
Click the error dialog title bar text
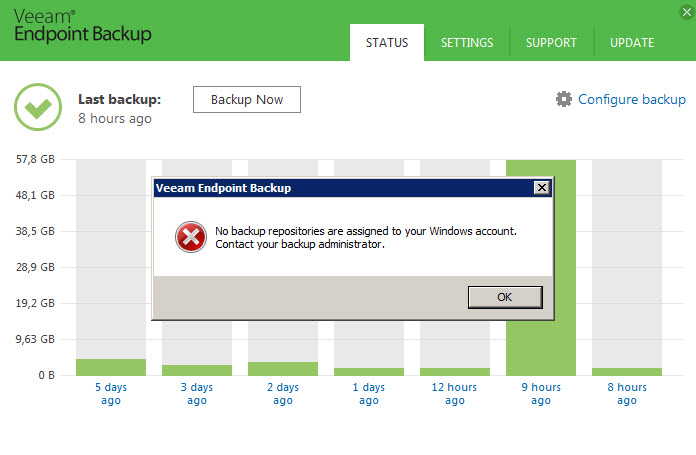pyautogui.click(x=223, y=188)
